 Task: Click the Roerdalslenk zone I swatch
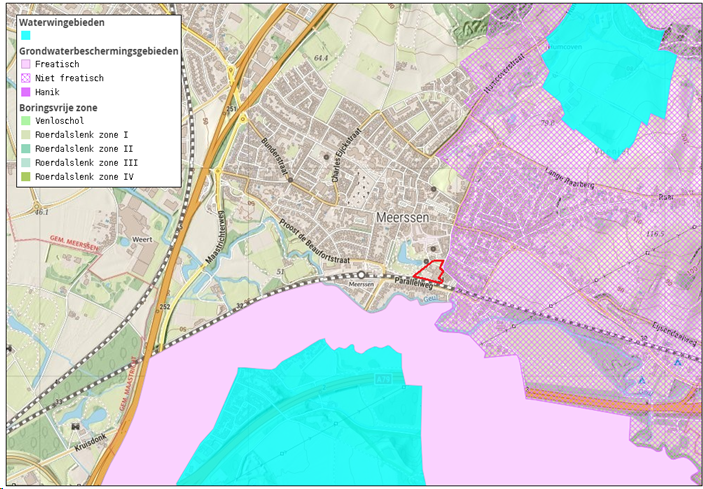click(26, 134)
